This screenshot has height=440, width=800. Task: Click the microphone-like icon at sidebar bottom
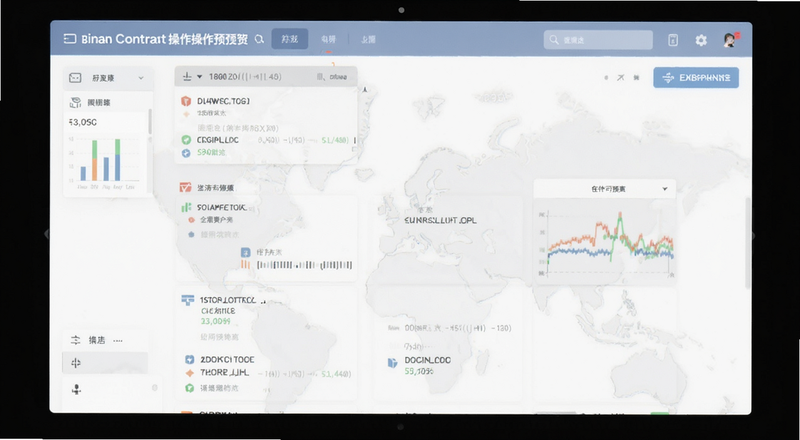(77, 390)
